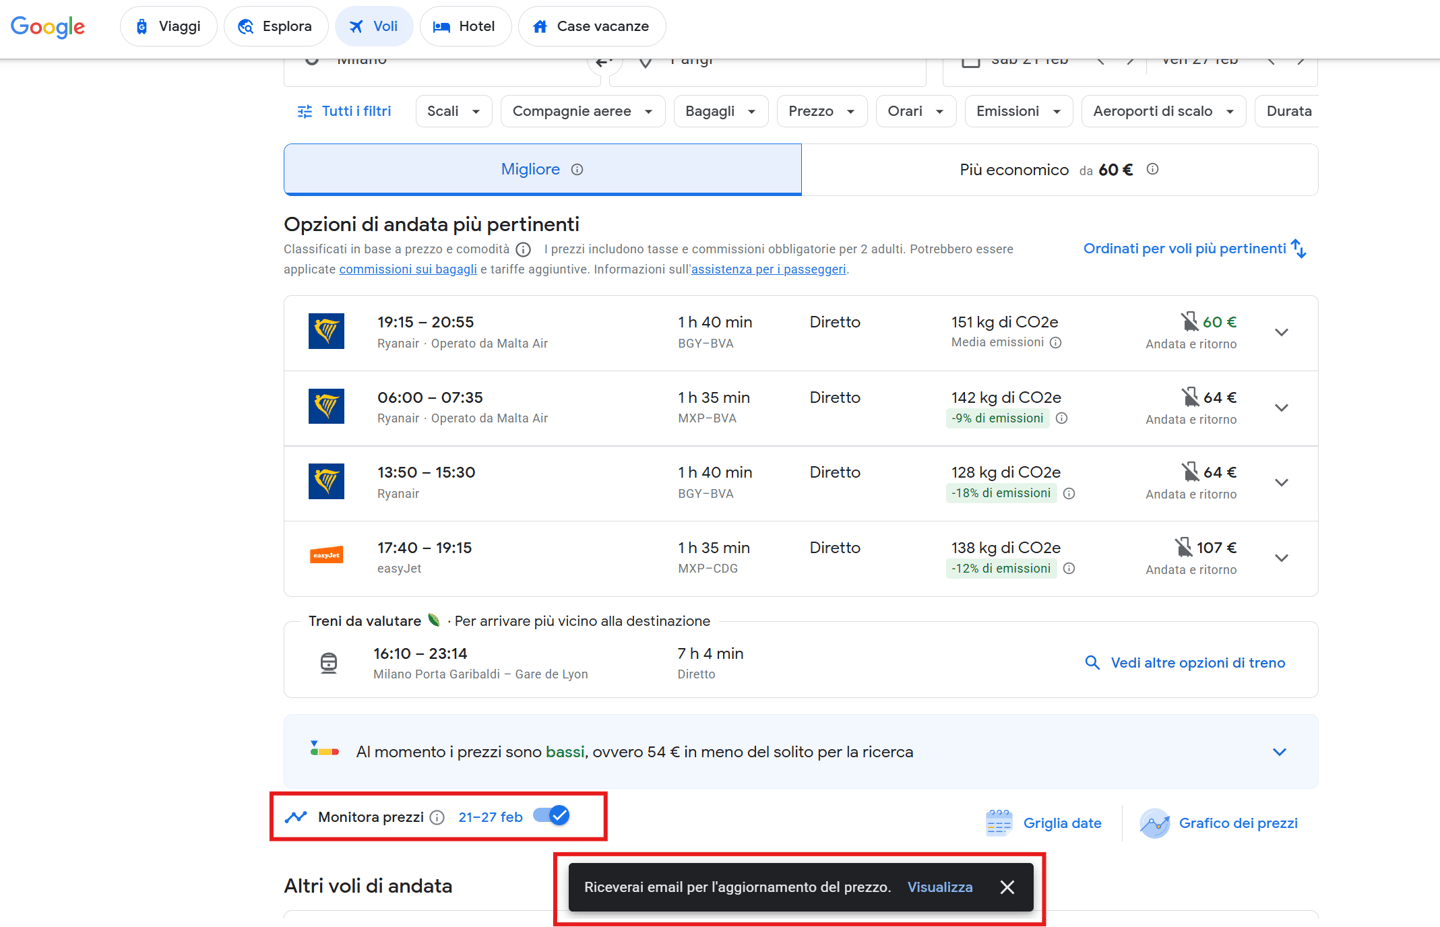
Task: Open the Case vacanze tab
Action: [591, 26]
